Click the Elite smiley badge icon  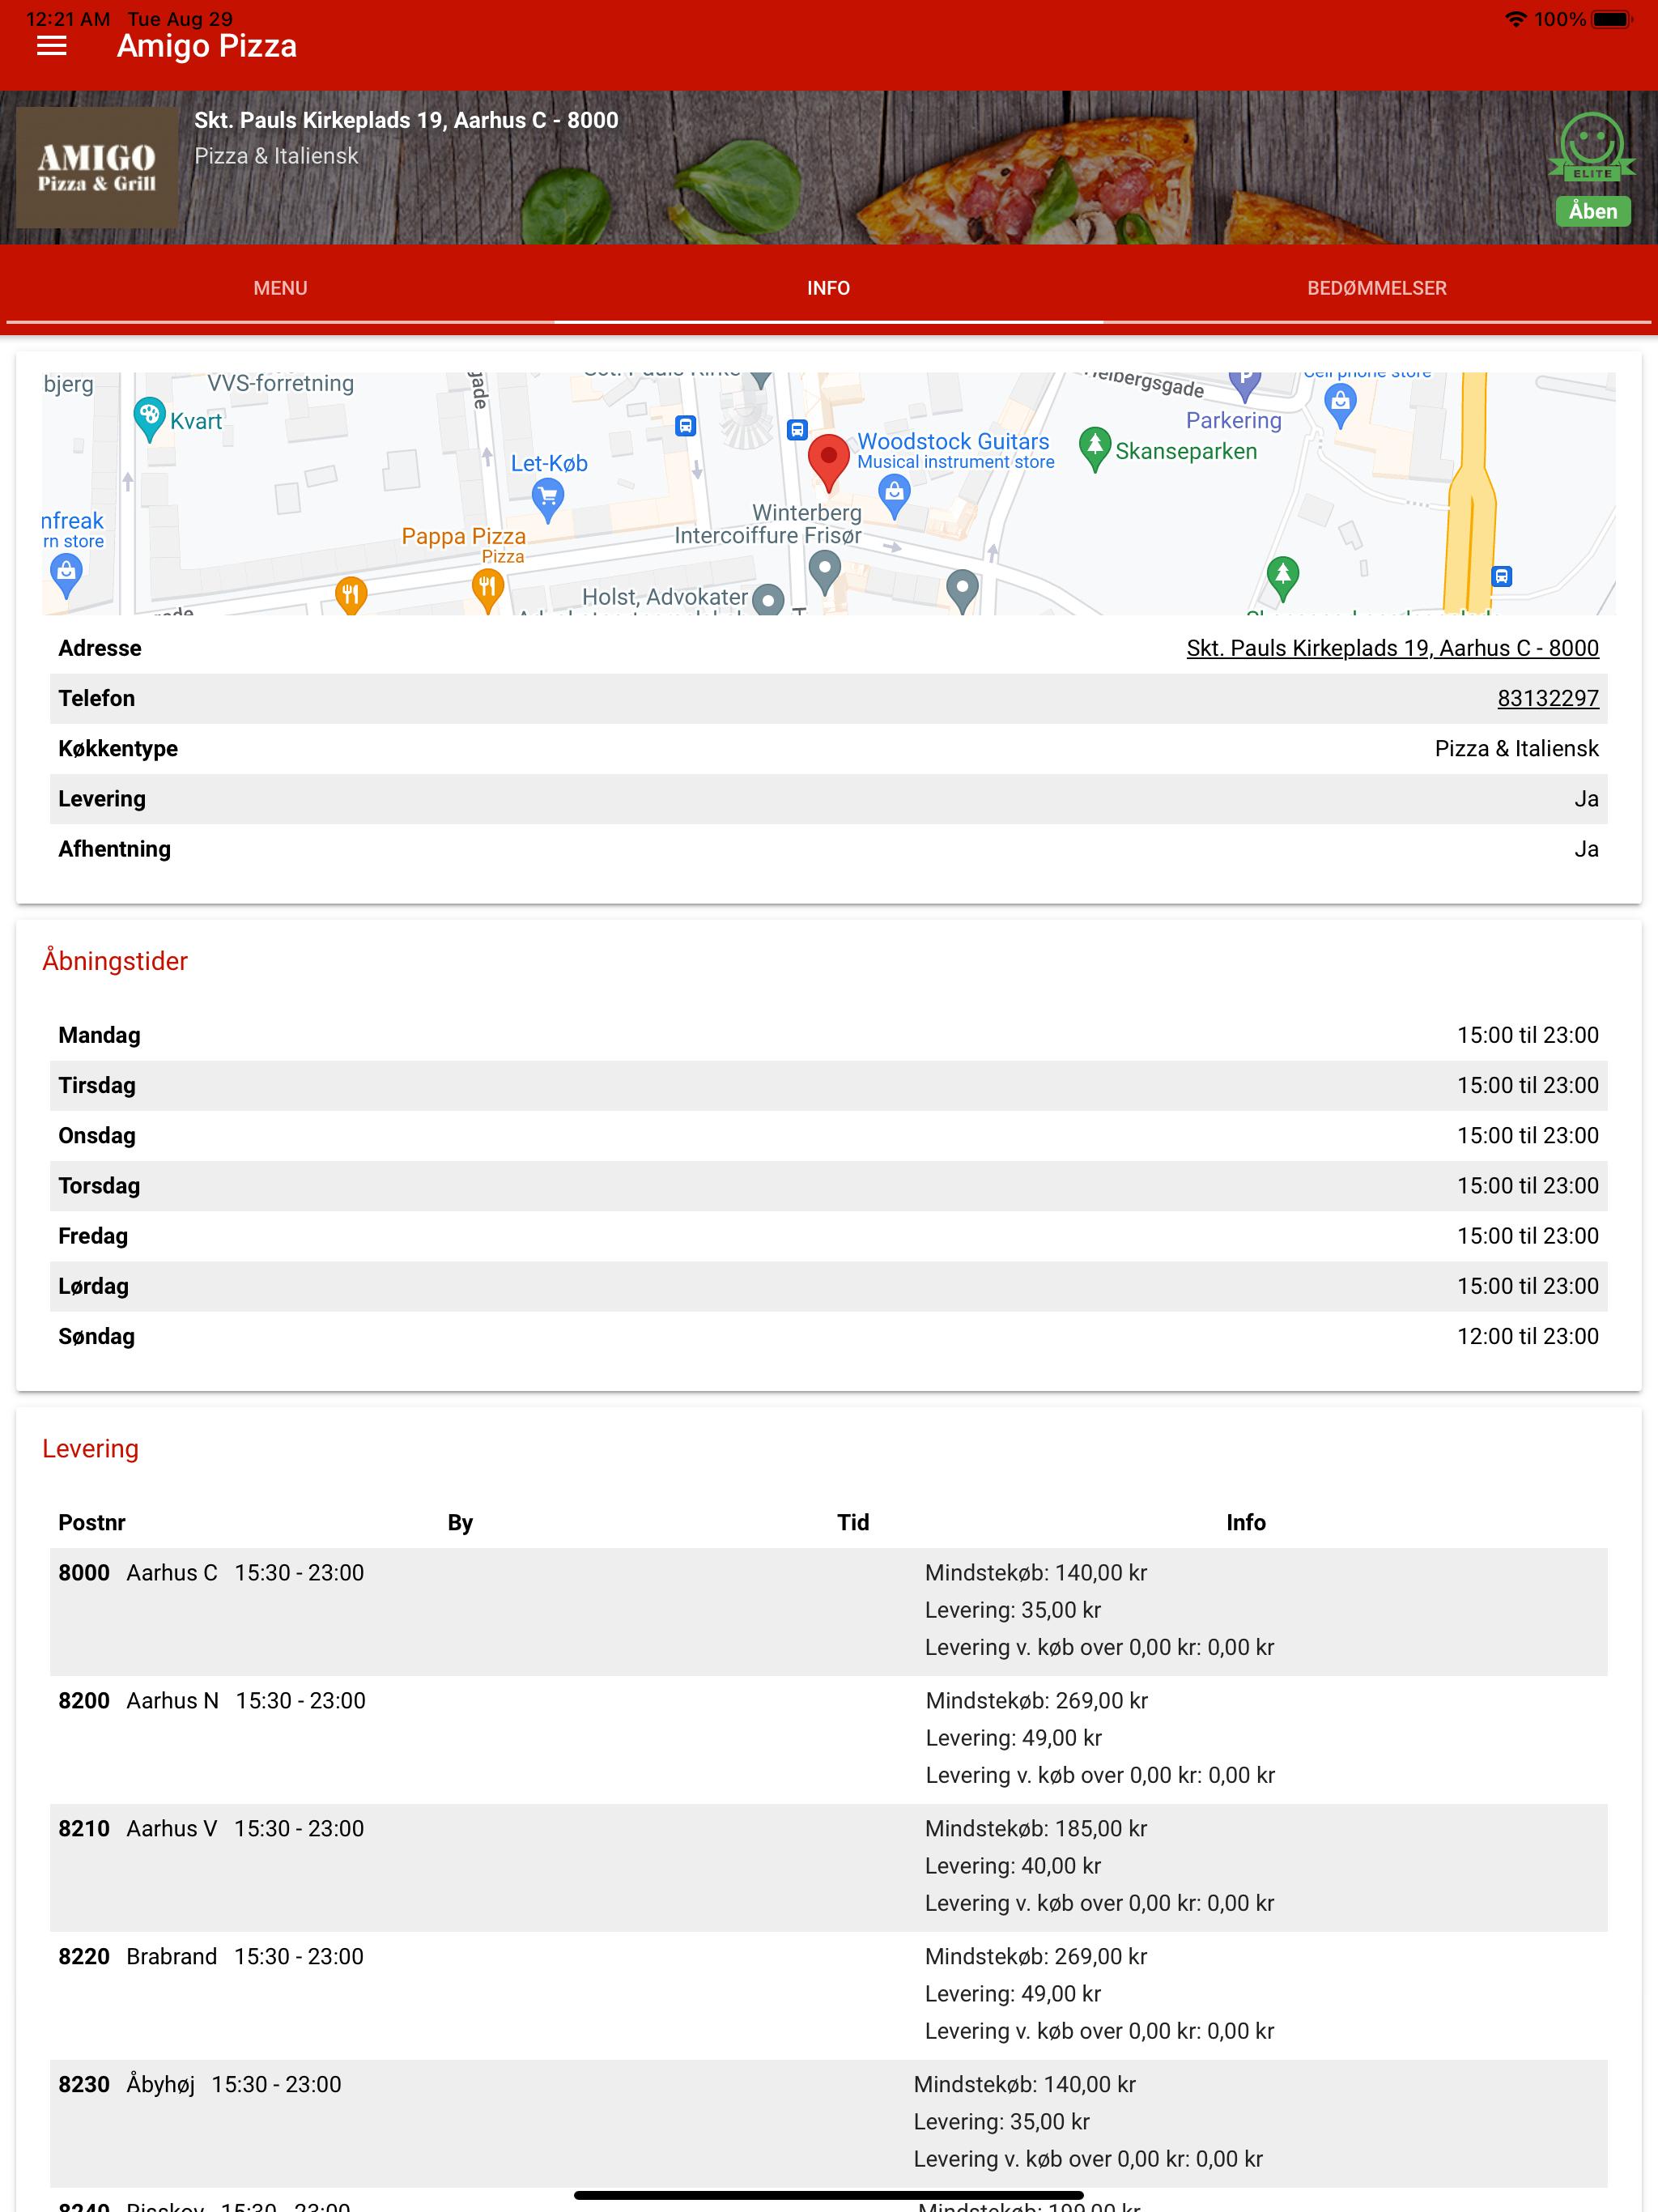[1592, 147]
